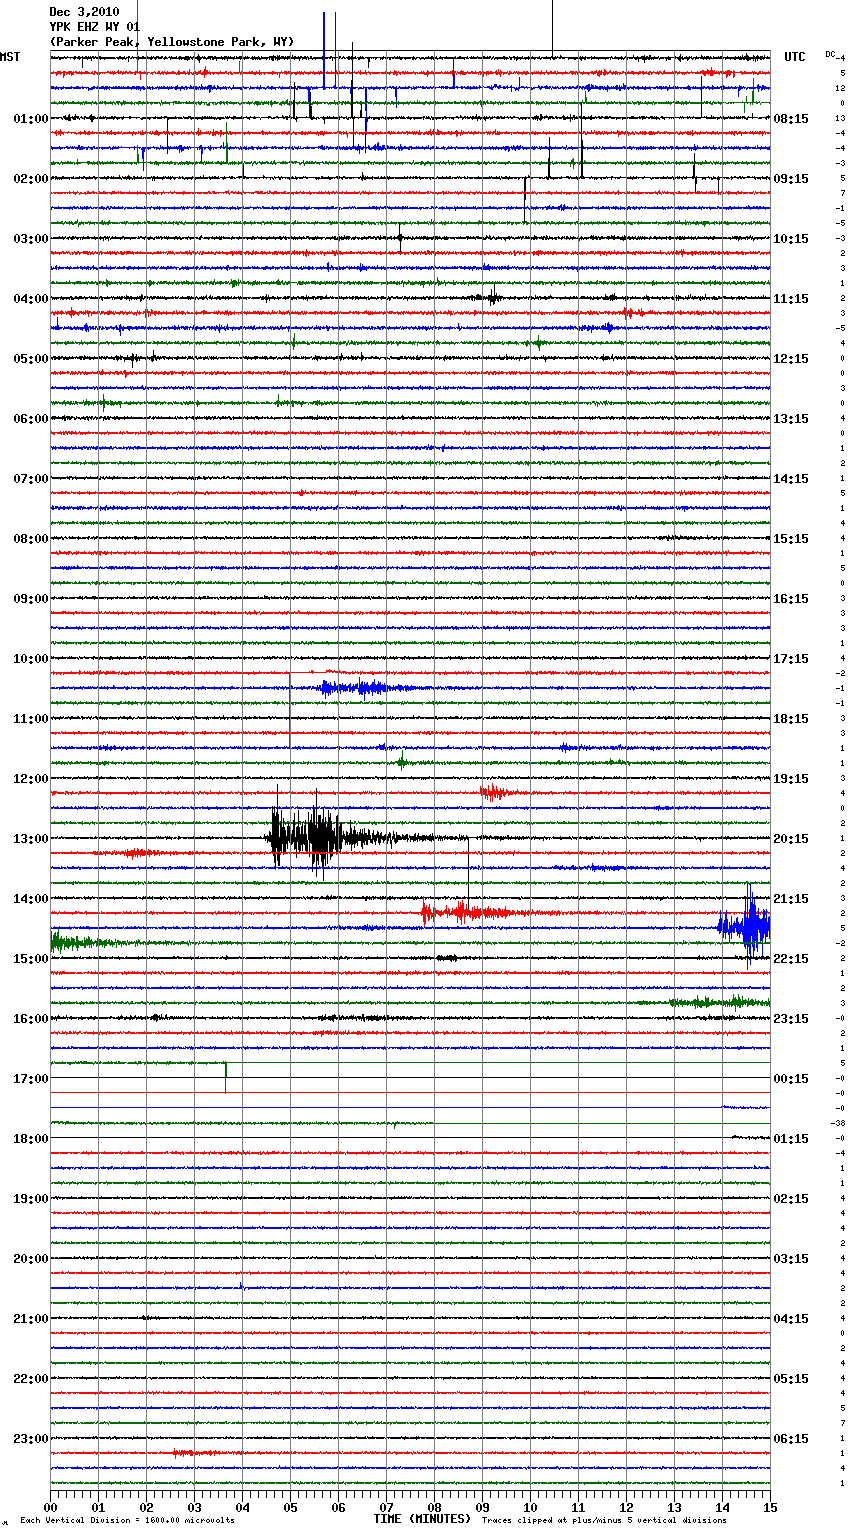This screenshot has height=1534, width=850.
Task: Click the 22:00 MST row label
Action: (31, 1379)
